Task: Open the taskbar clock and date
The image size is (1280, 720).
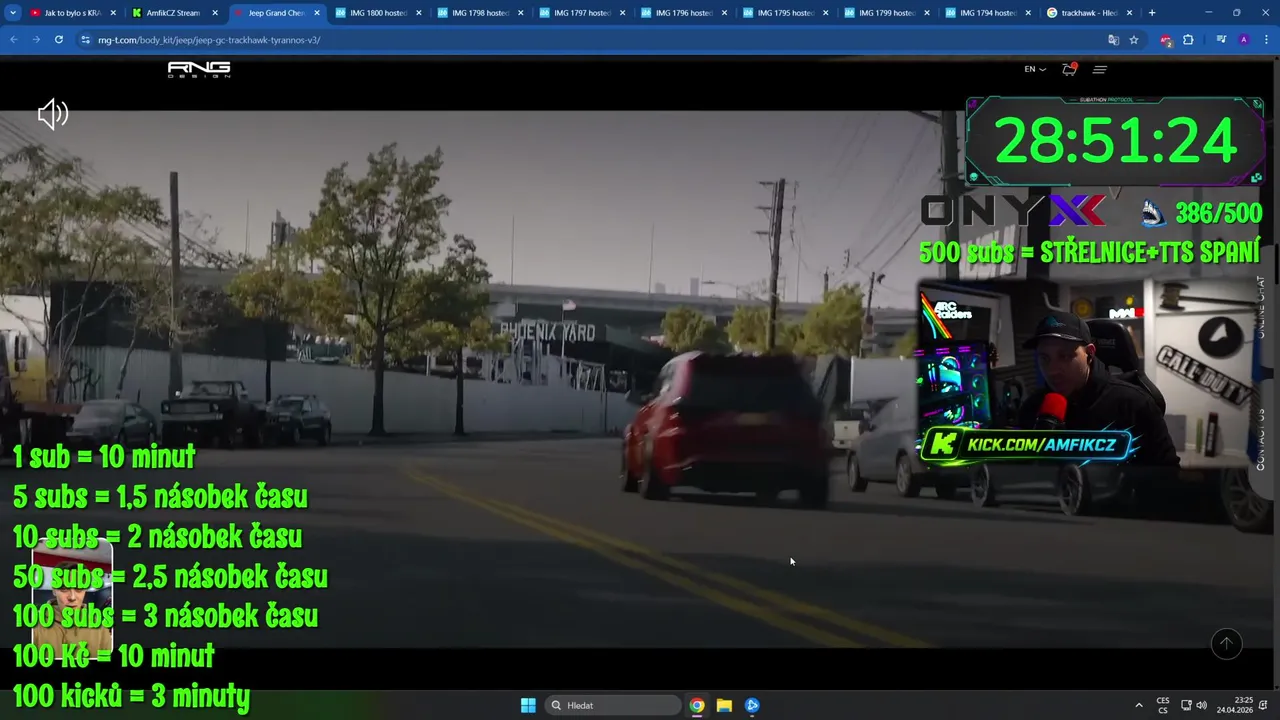Action: [x=1235, y=705]
